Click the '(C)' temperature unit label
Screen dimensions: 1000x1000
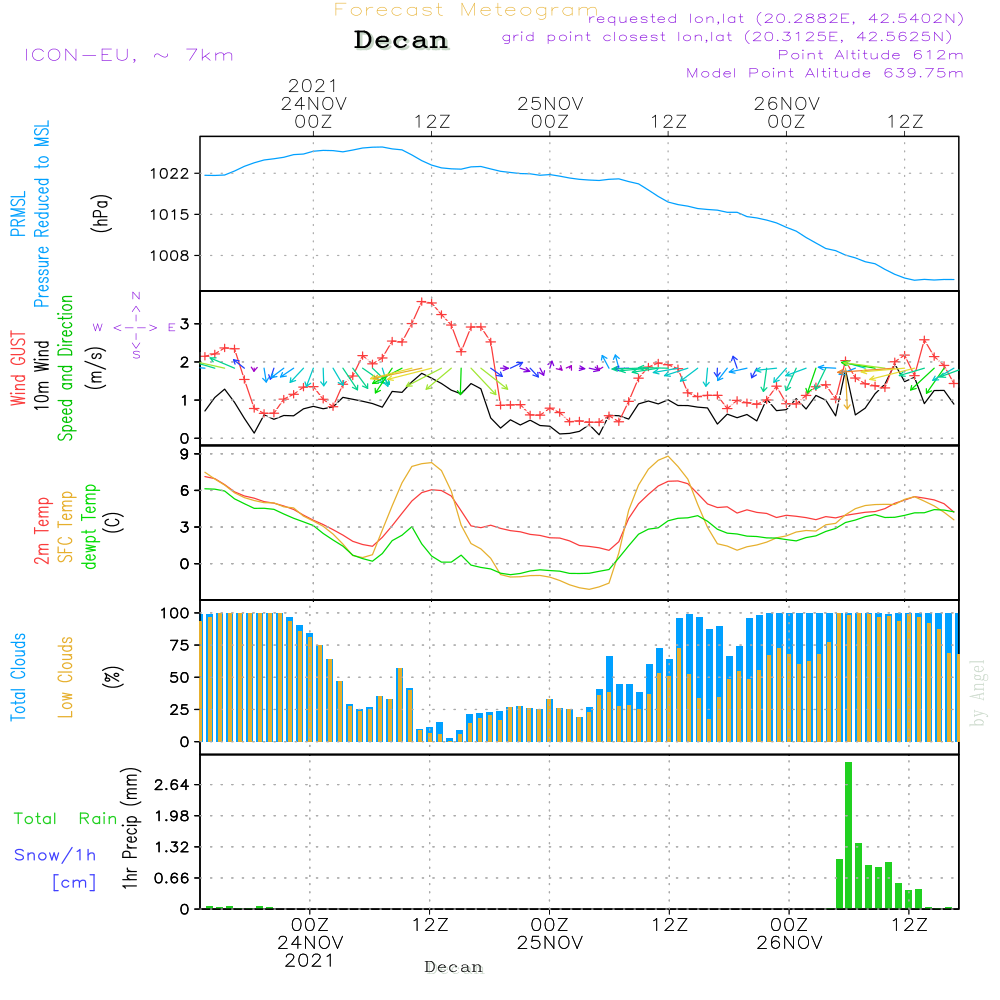pyautogui.click(x=114, y=522)
